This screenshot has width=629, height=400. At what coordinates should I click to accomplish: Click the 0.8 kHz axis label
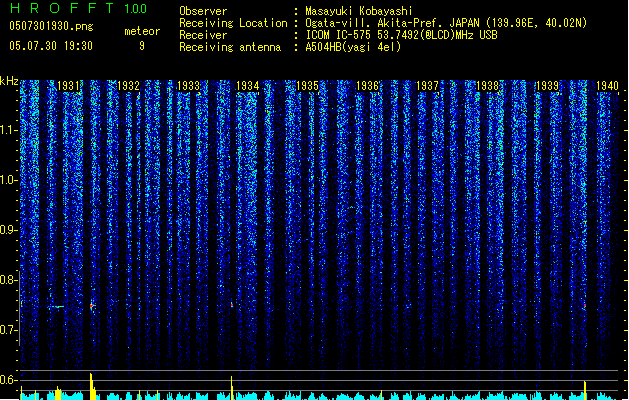click(8, 280)
